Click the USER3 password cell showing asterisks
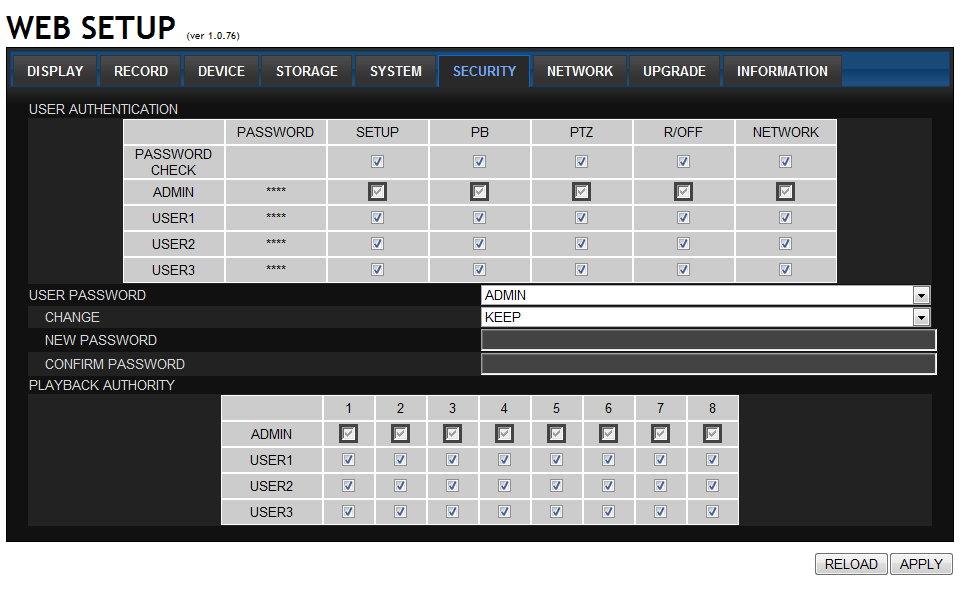Image resolution: width=962 pixels, height=589 pixels. [275, 270]
